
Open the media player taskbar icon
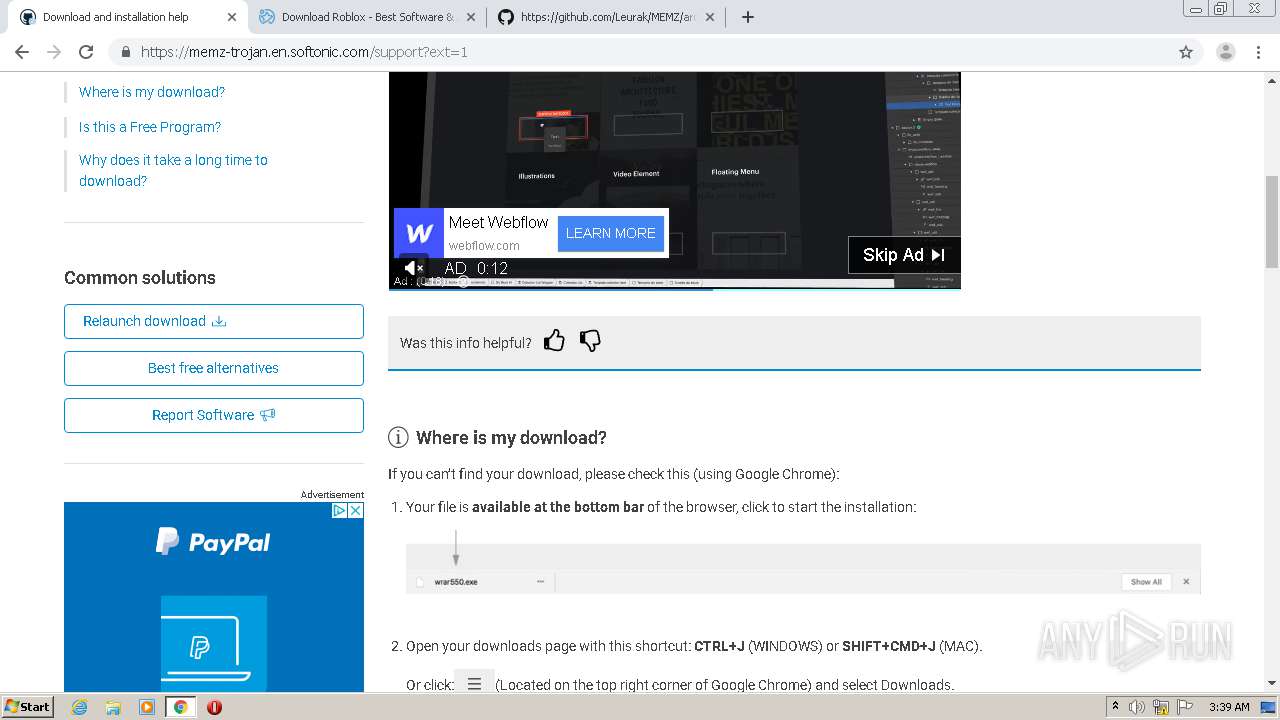pyautogui.click(x=147, y=707)
